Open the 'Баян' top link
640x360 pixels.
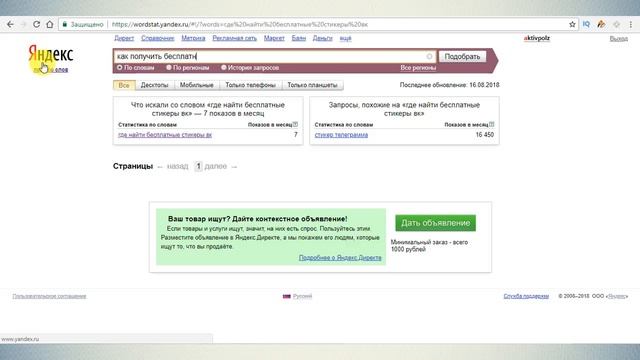[298, 38]
